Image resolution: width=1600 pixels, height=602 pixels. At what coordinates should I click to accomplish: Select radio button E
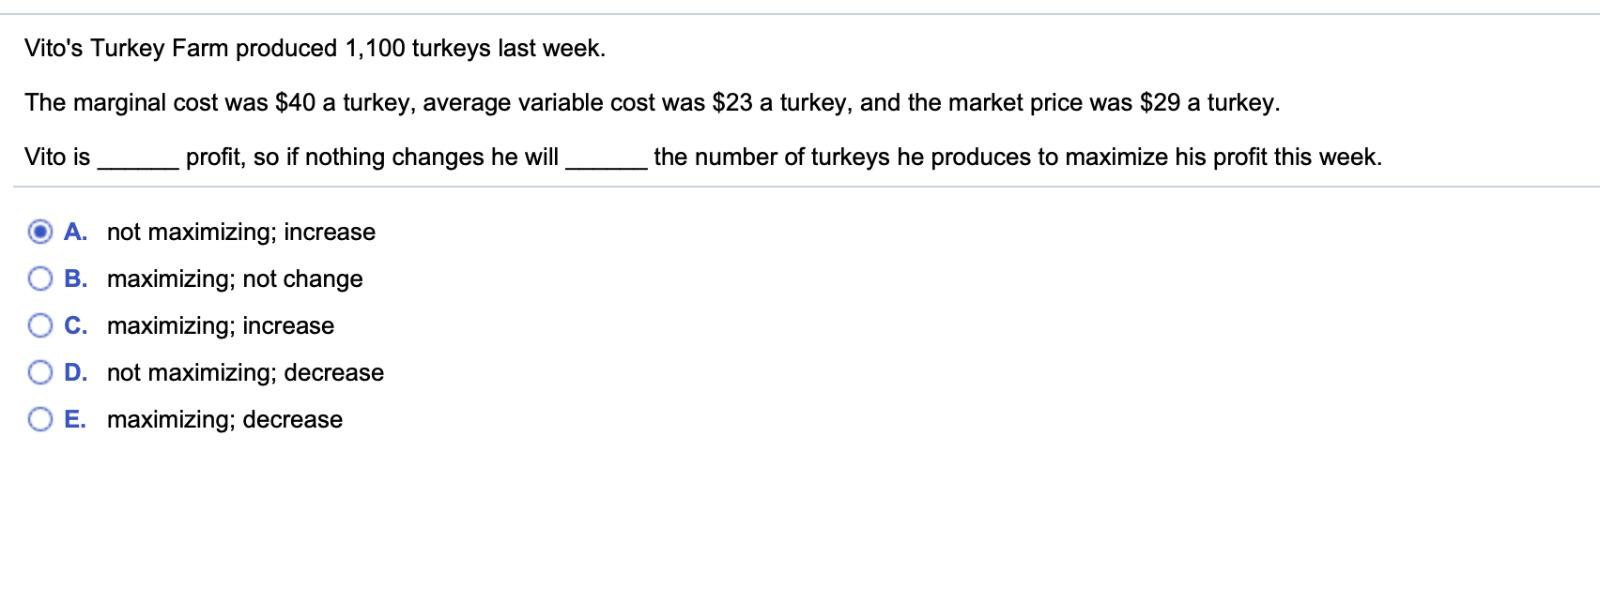(x=40, y=419)
